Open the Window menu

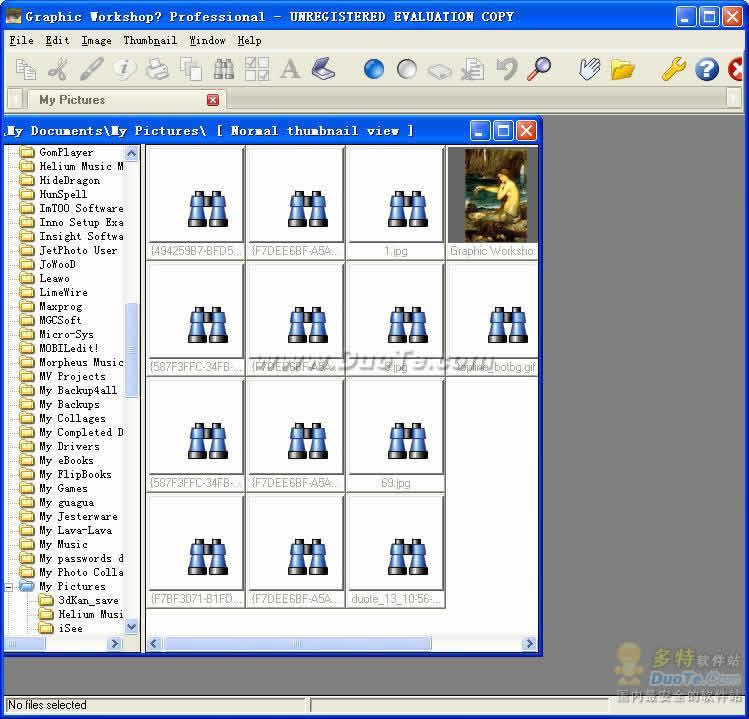tap(207, 41)
